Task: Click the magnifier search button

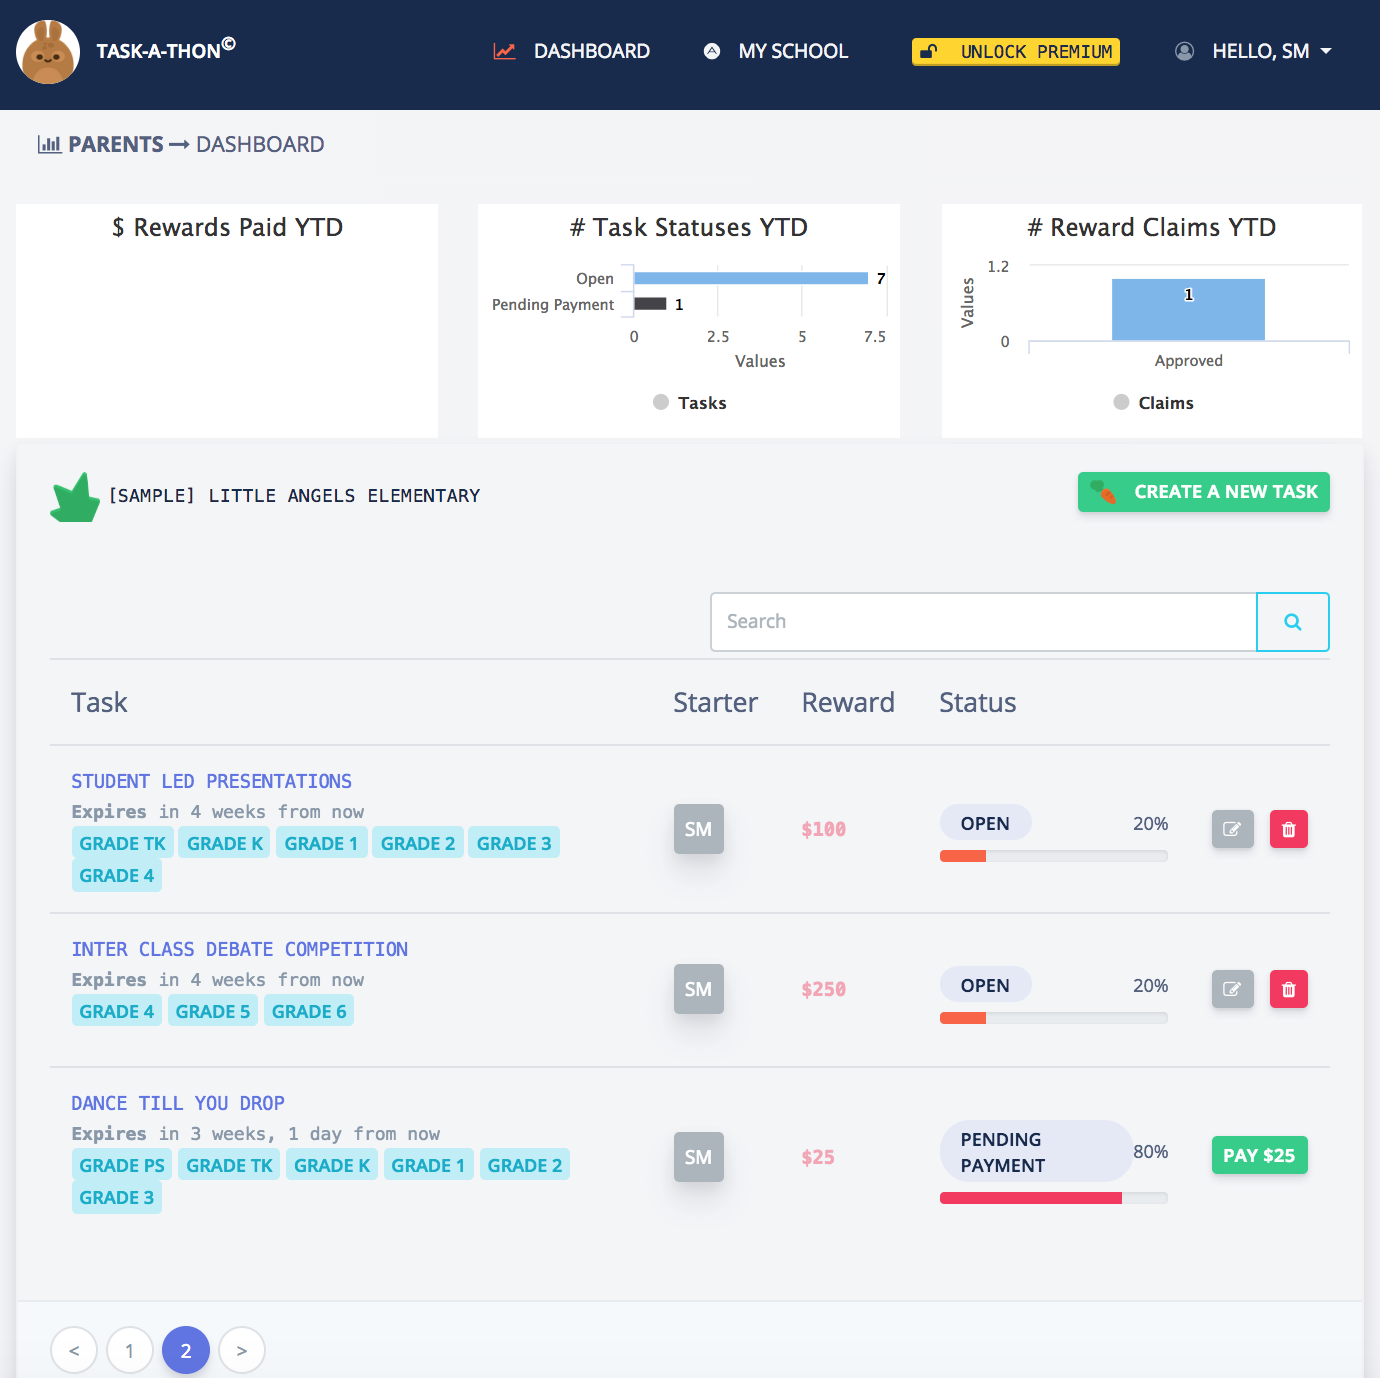Action: 1293,622
